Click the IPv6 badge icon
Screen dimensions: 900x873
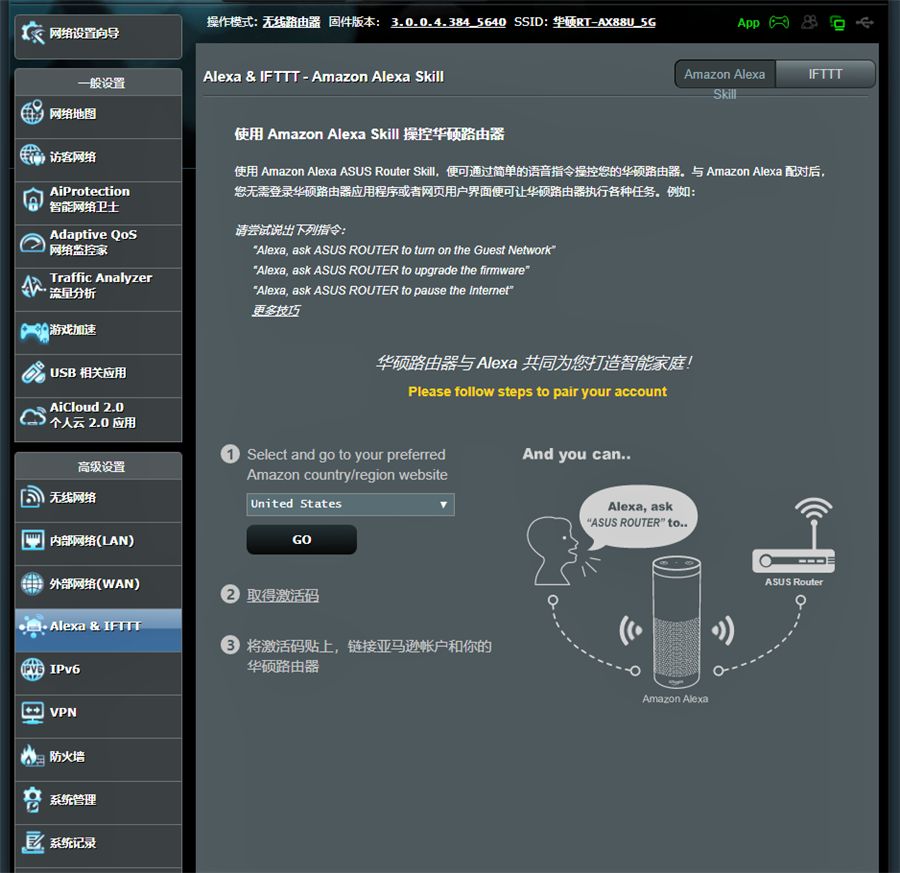[32, 669]
